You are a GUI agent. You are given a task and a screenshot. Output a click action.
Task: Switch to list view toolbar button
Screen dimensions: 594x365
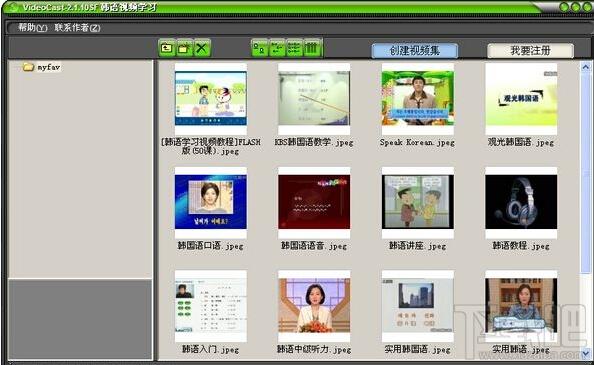click(x=294, y=48)
